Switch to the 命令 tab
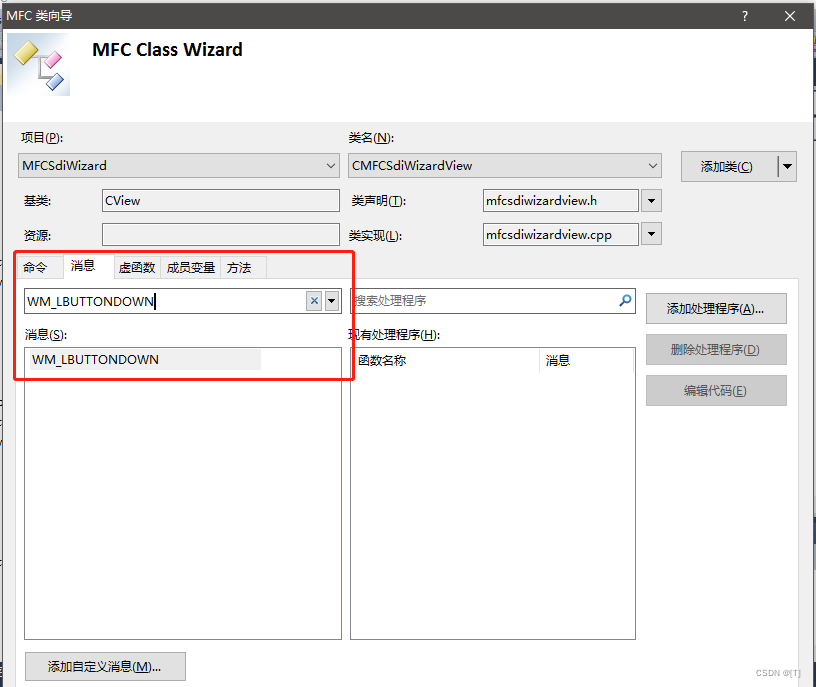This screenshot has width=816, height=687. (x=38, y=267)
